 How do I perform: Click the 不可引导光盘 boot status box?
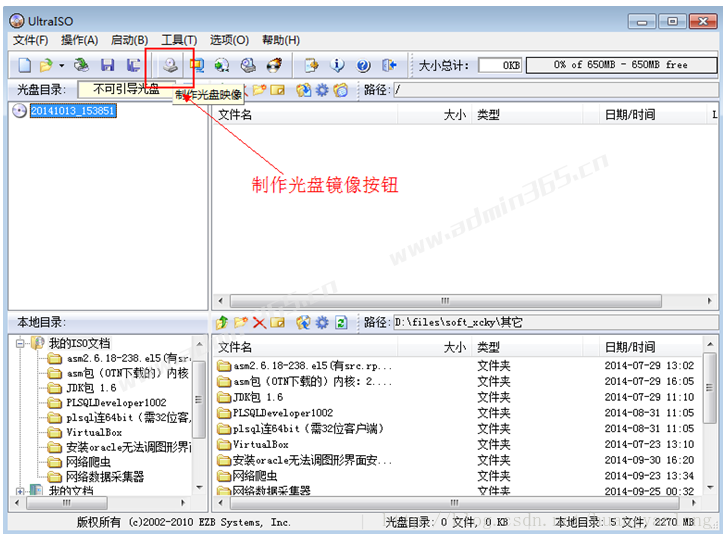tap(127, 89)
